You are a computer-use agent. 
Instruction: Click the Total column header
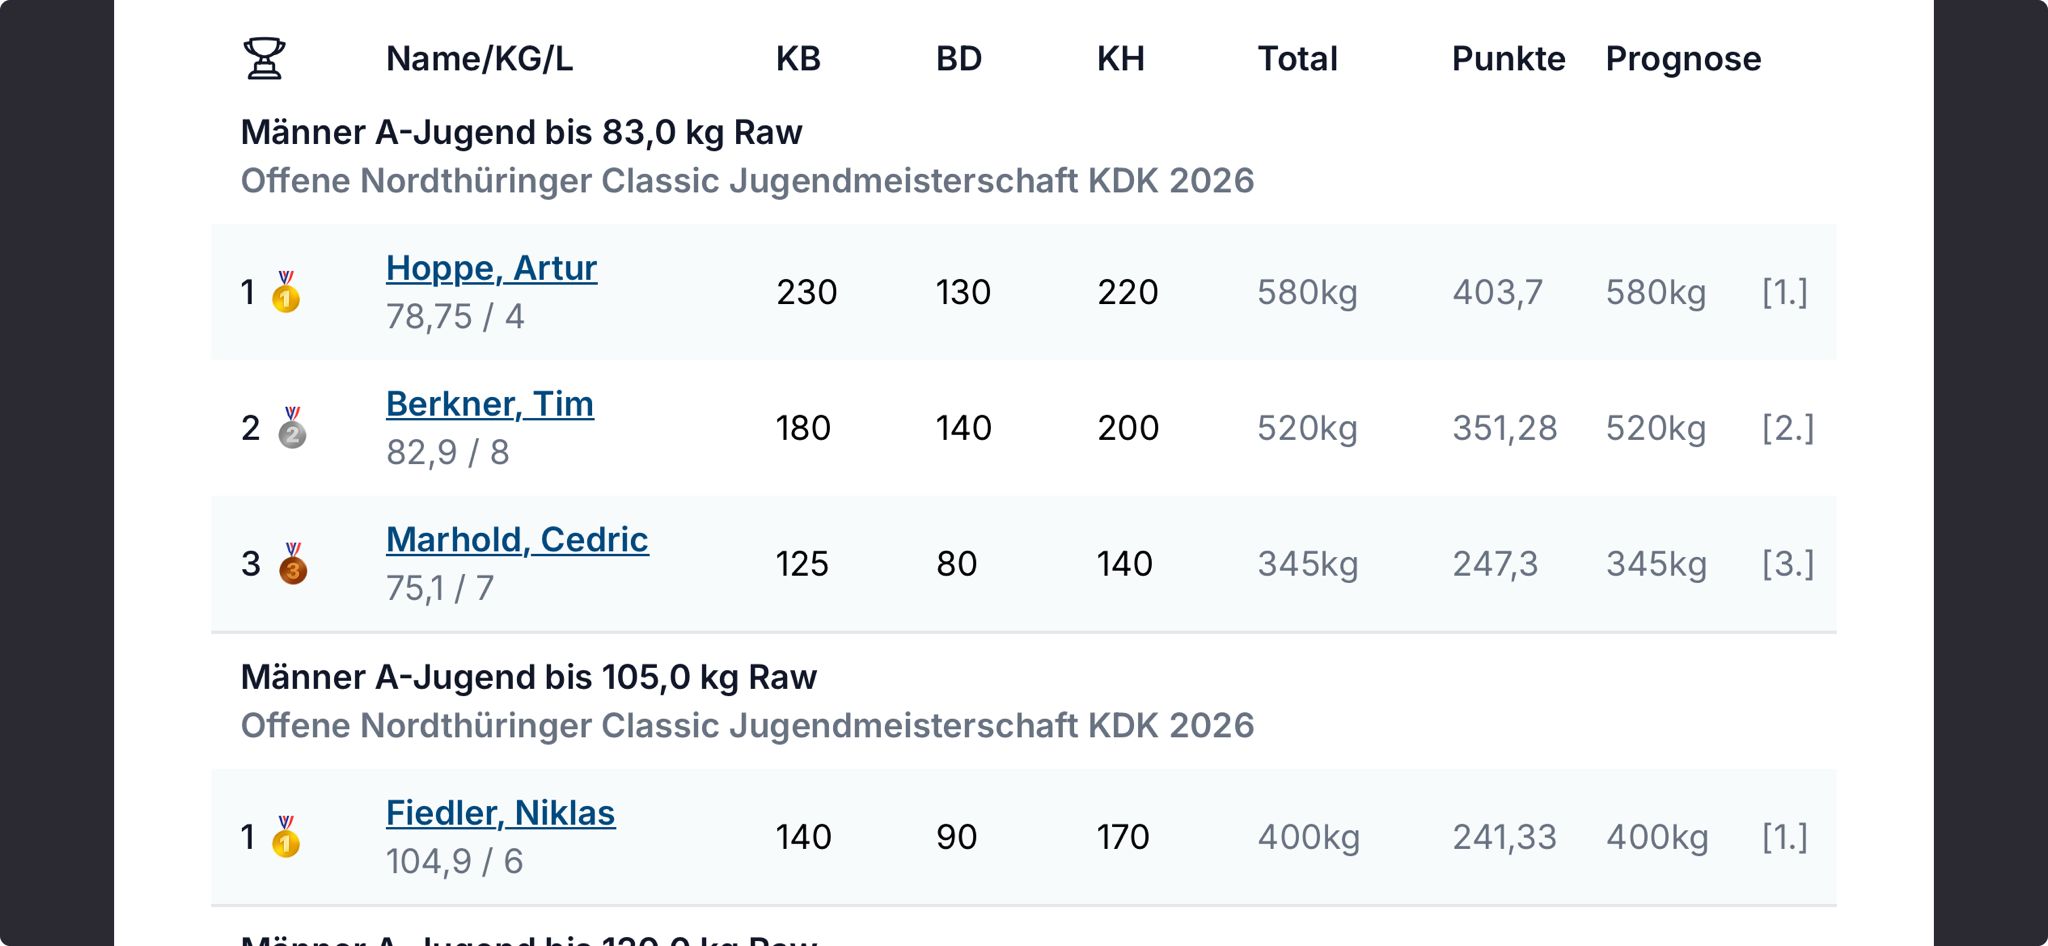click(1297, 59)
